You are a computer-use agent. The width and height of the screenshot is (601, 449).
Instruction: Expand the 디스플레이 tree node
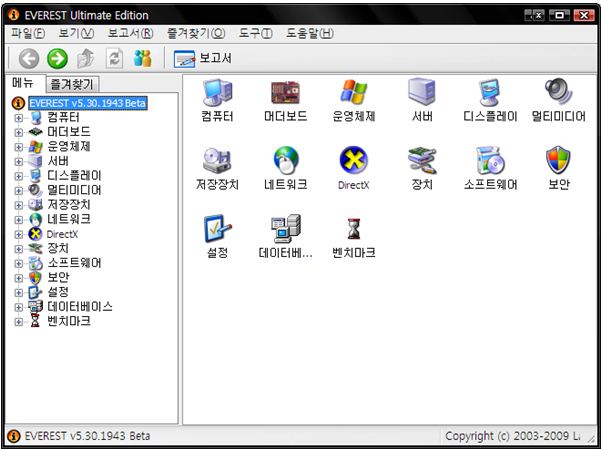pyautogui.click(x=18, y=176)
